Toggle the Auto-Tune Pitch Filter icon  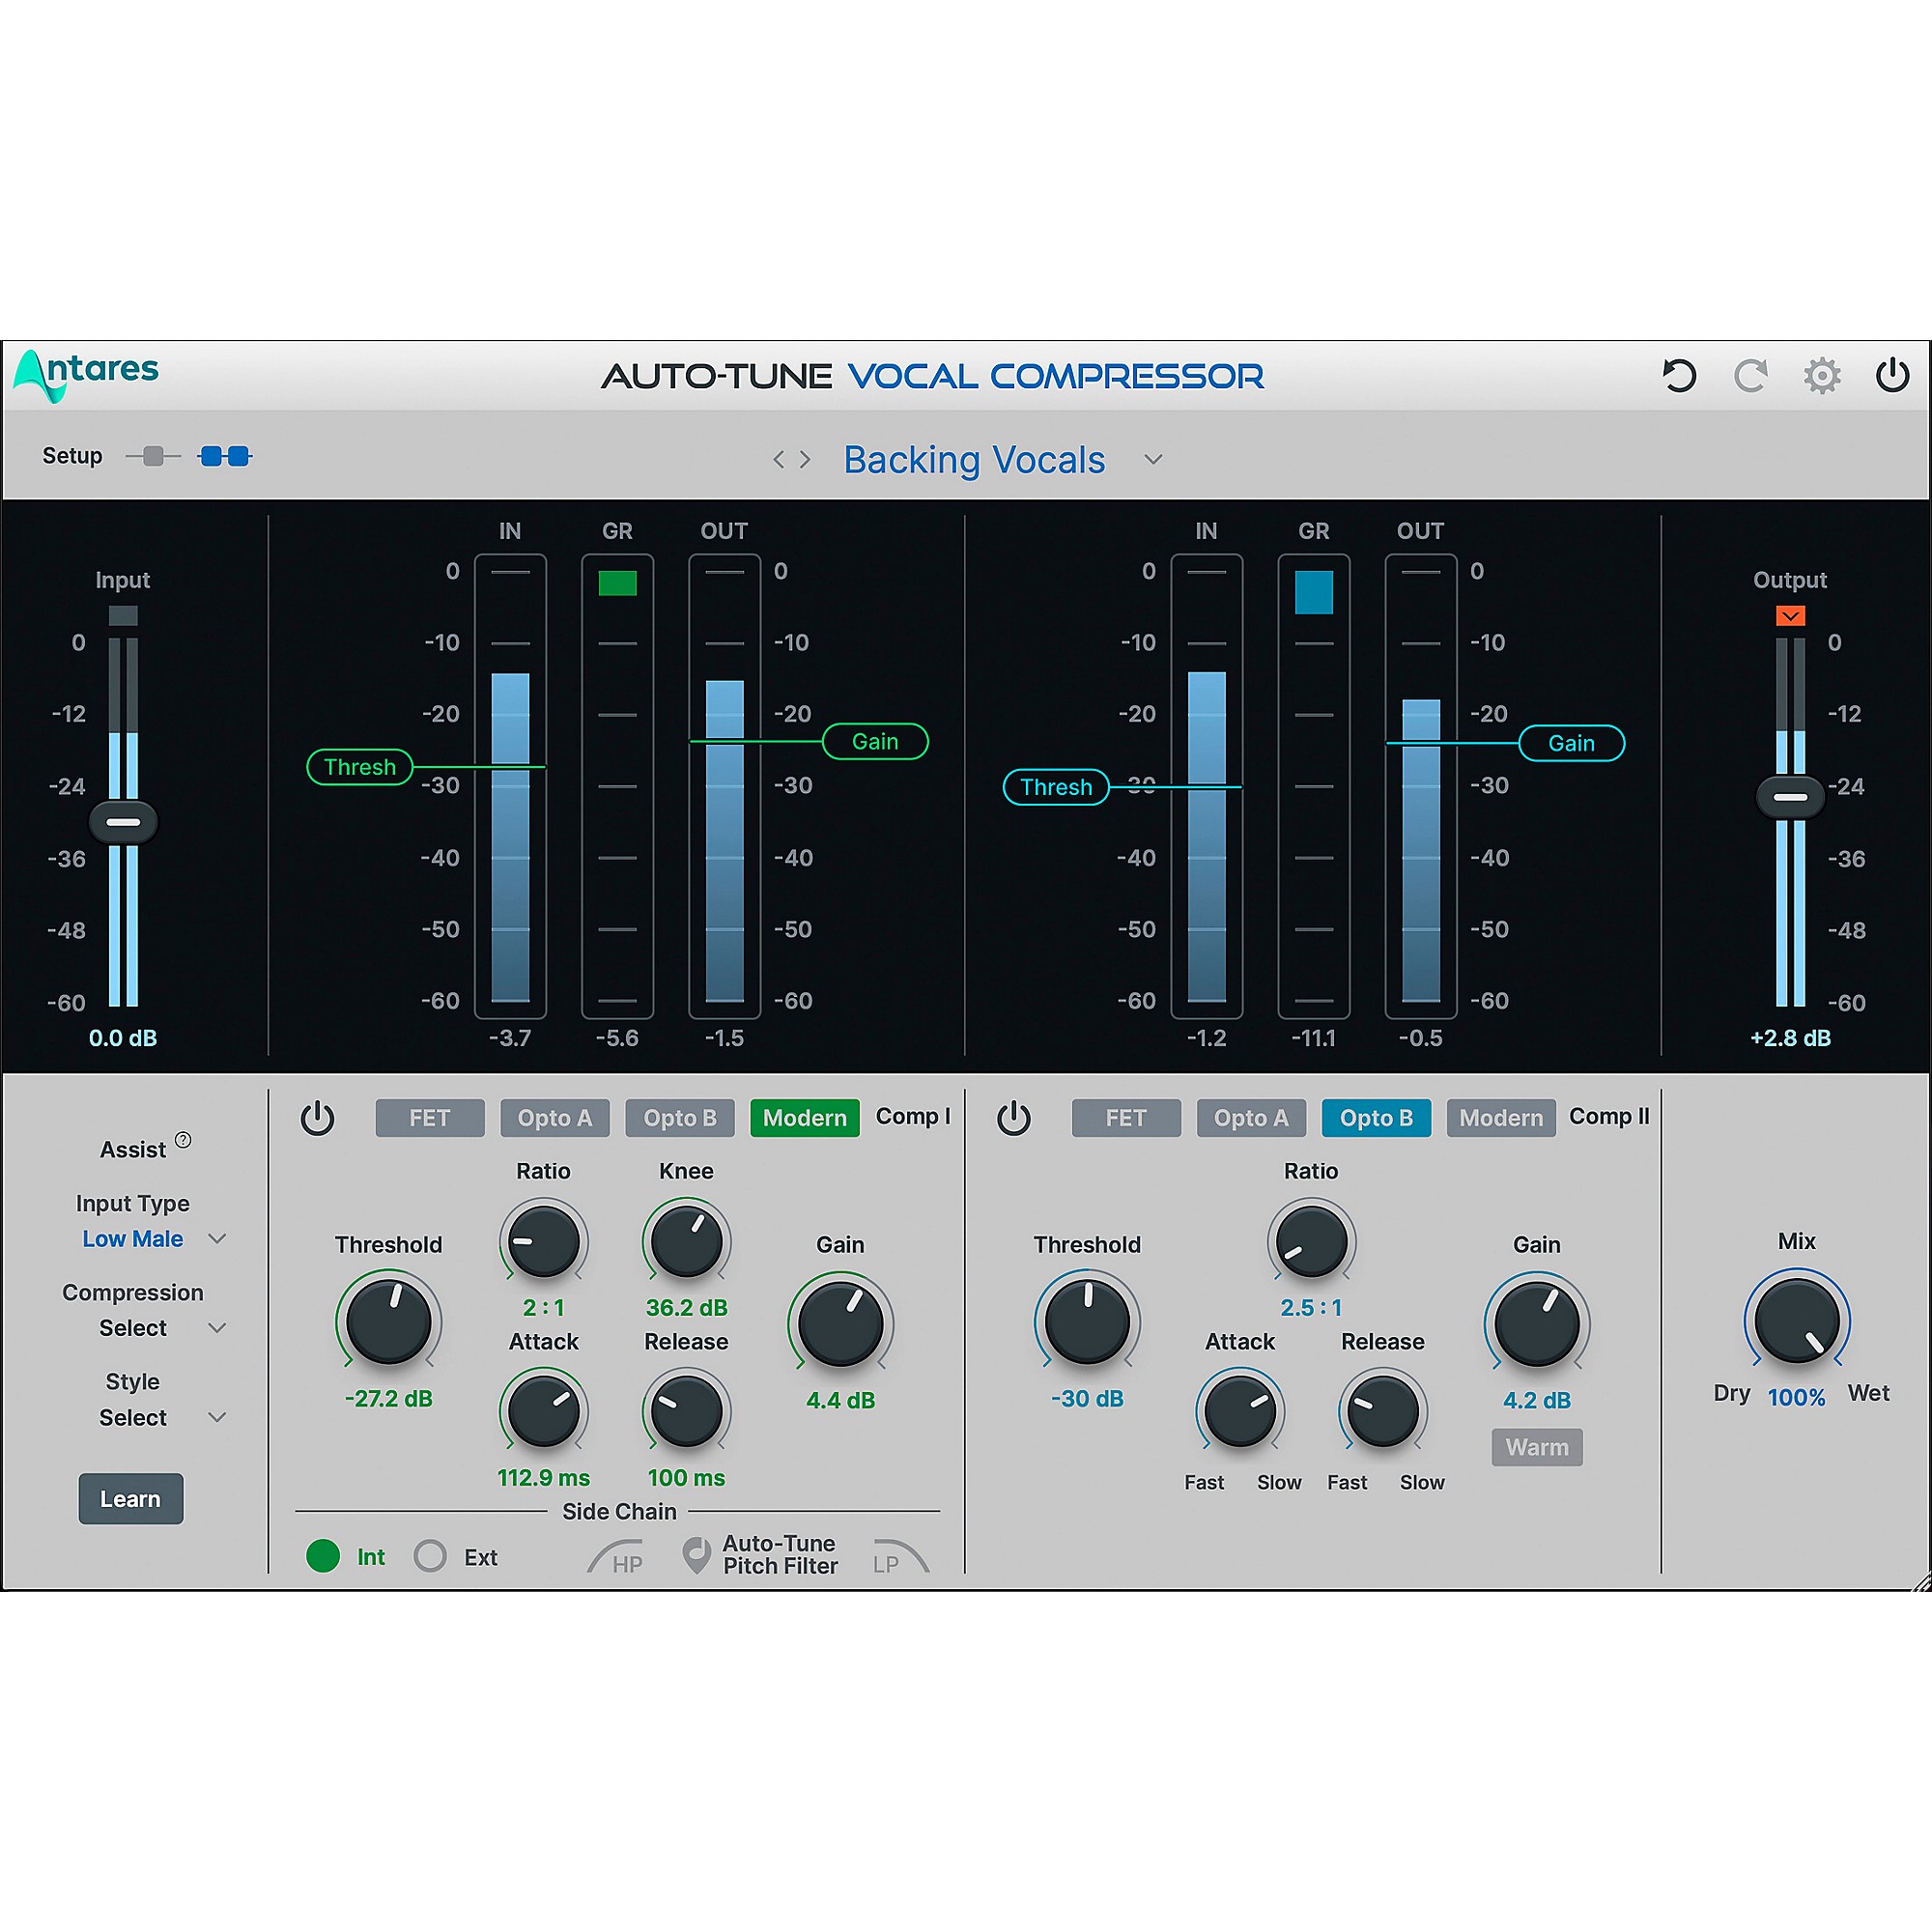(696, 1555)
